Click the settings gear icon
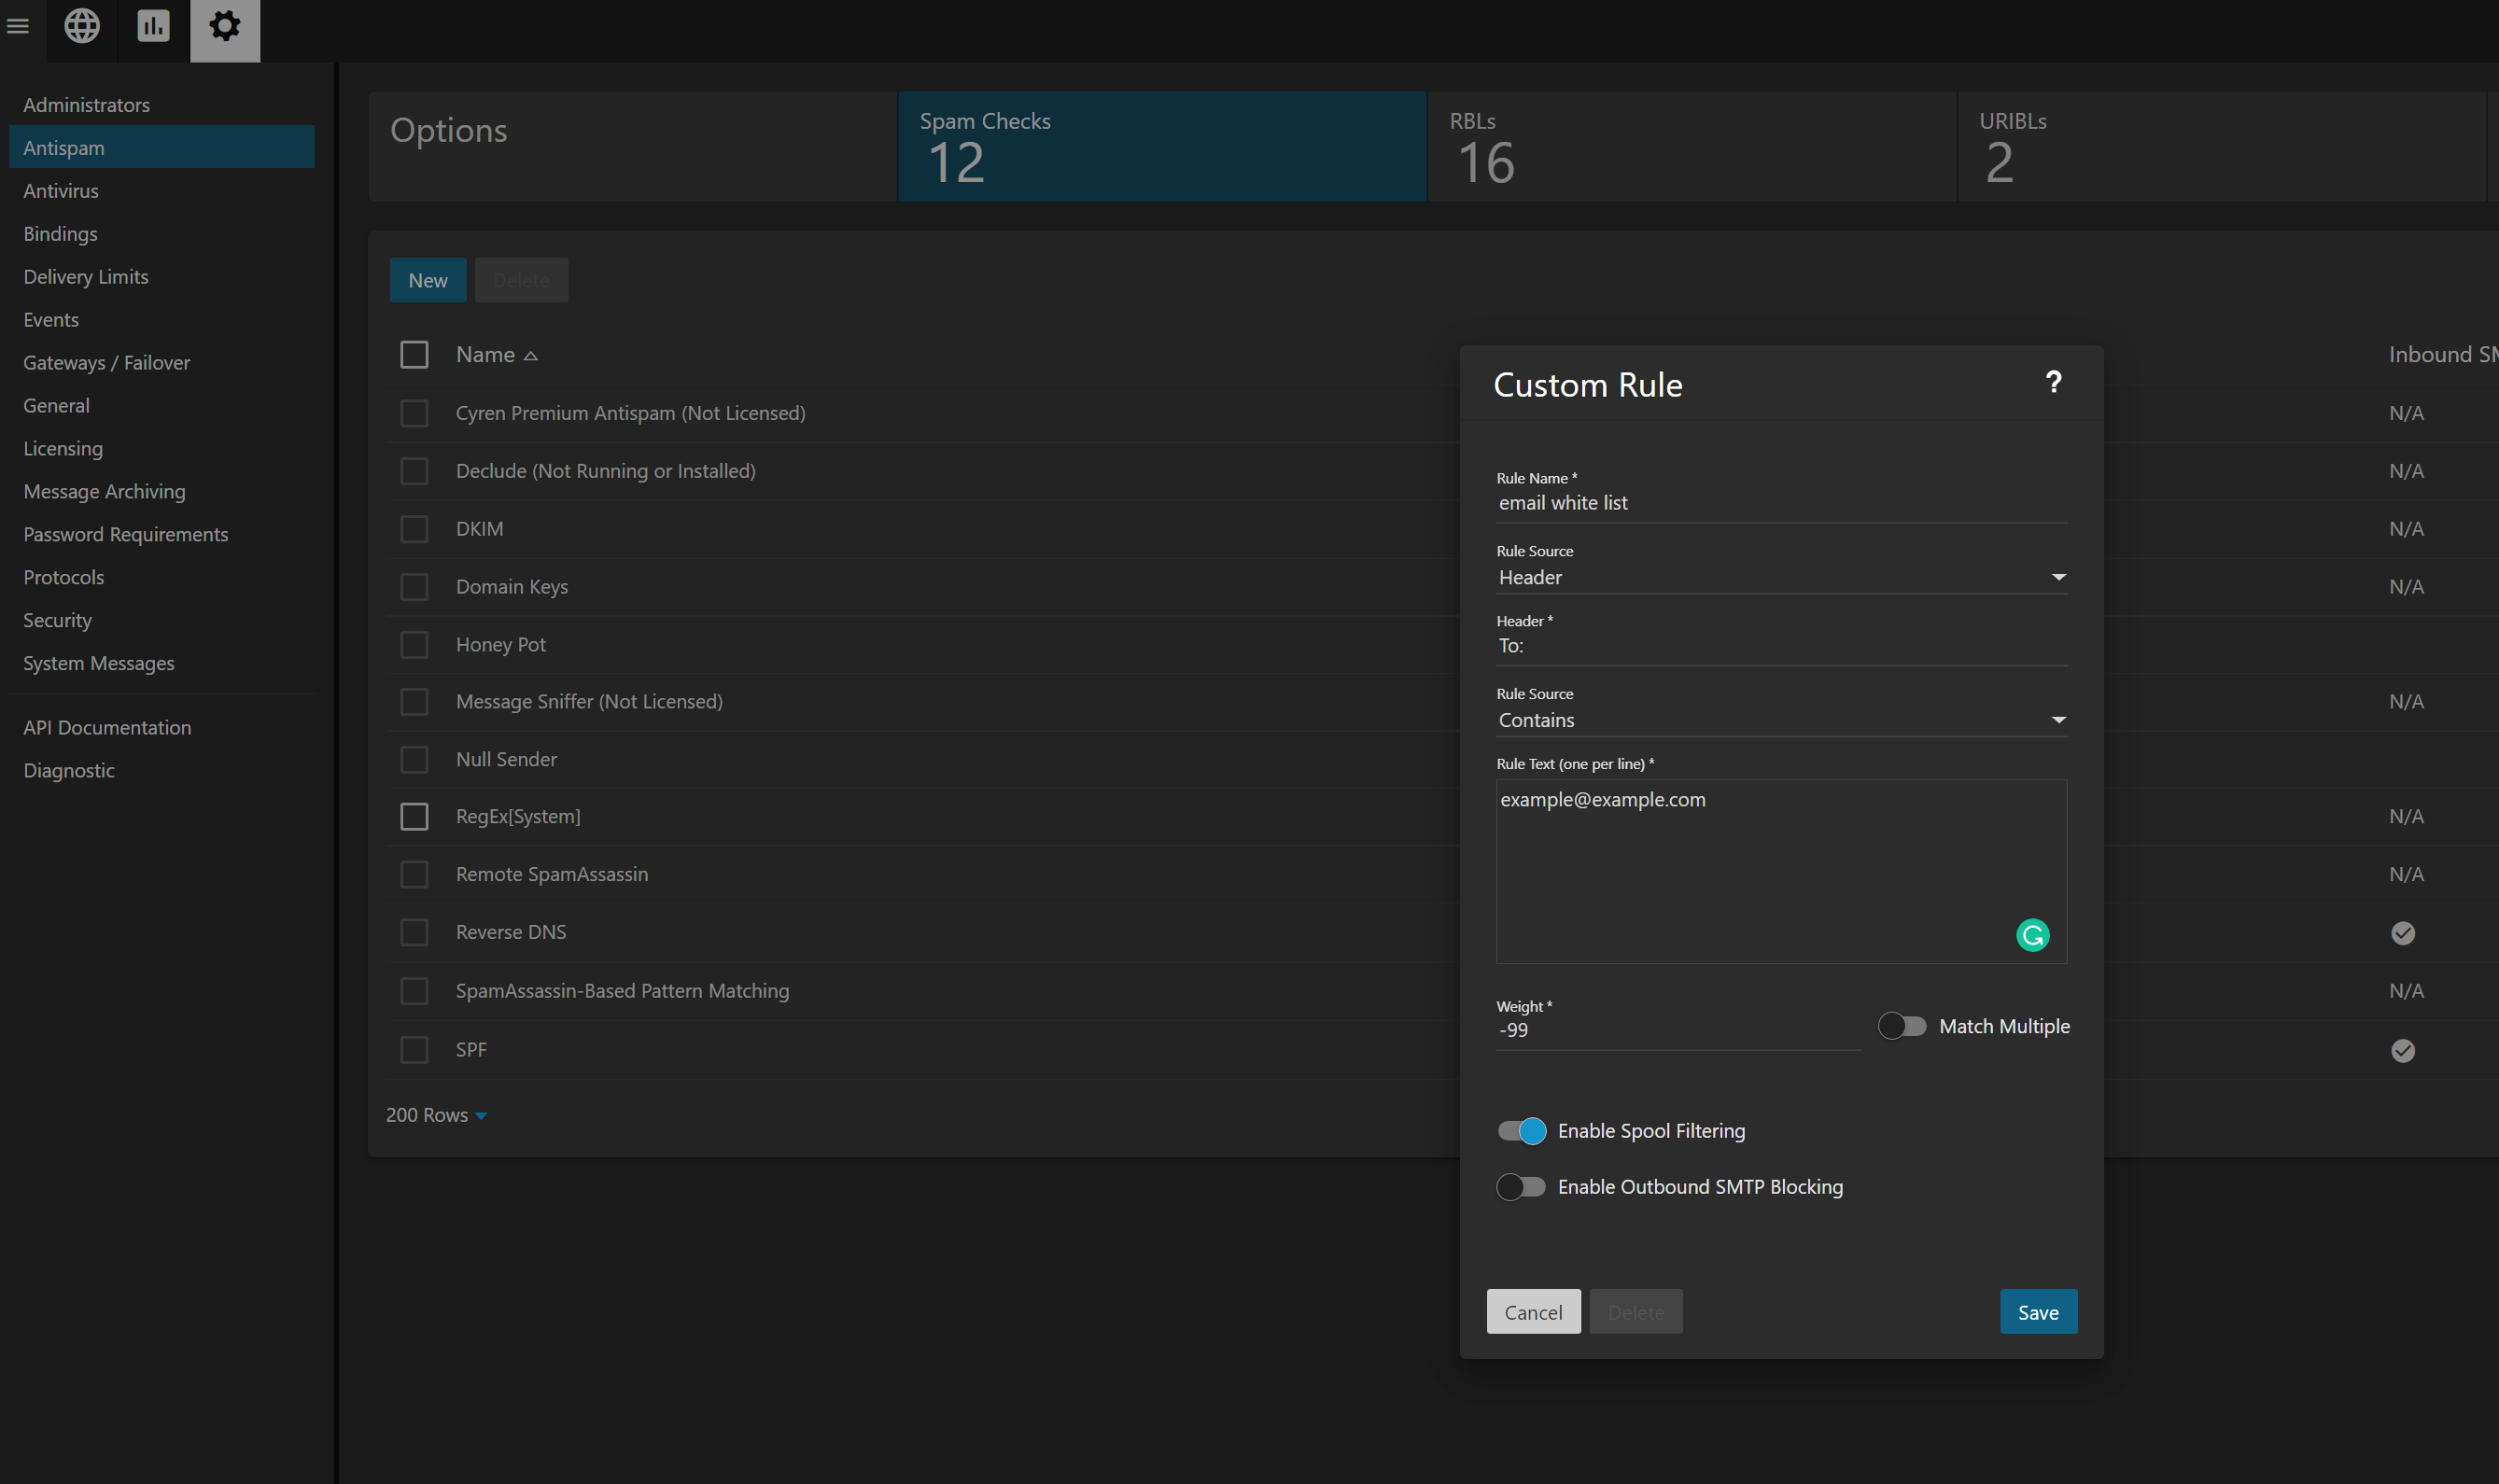The height and width of the screenshot is (1484, 2499). 225,26
